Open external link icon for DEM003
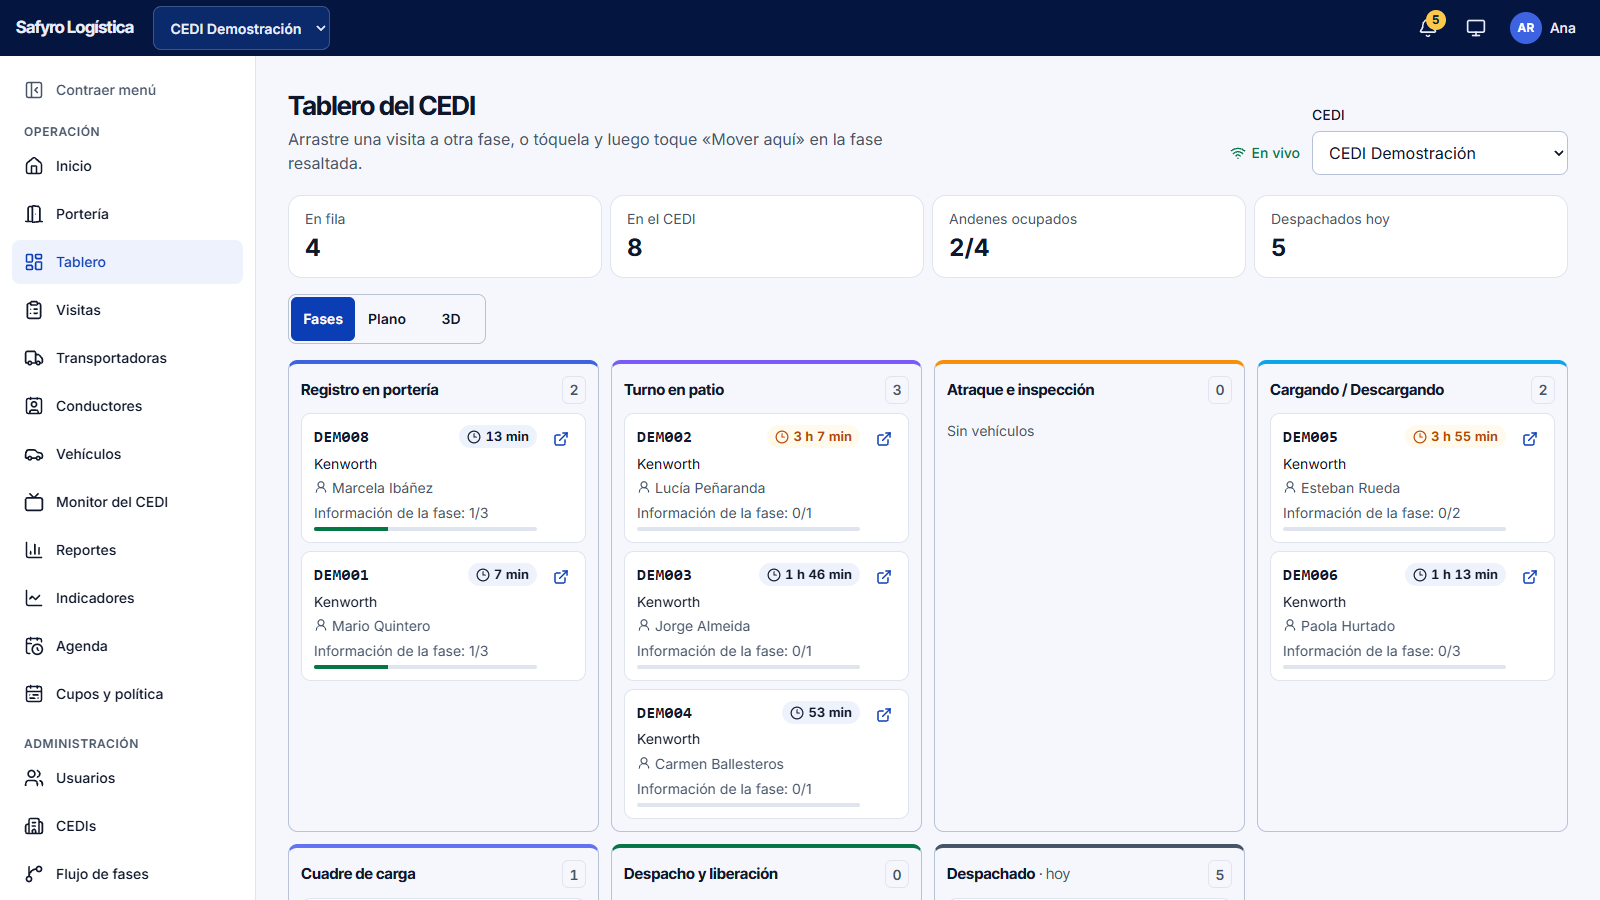 884,577
